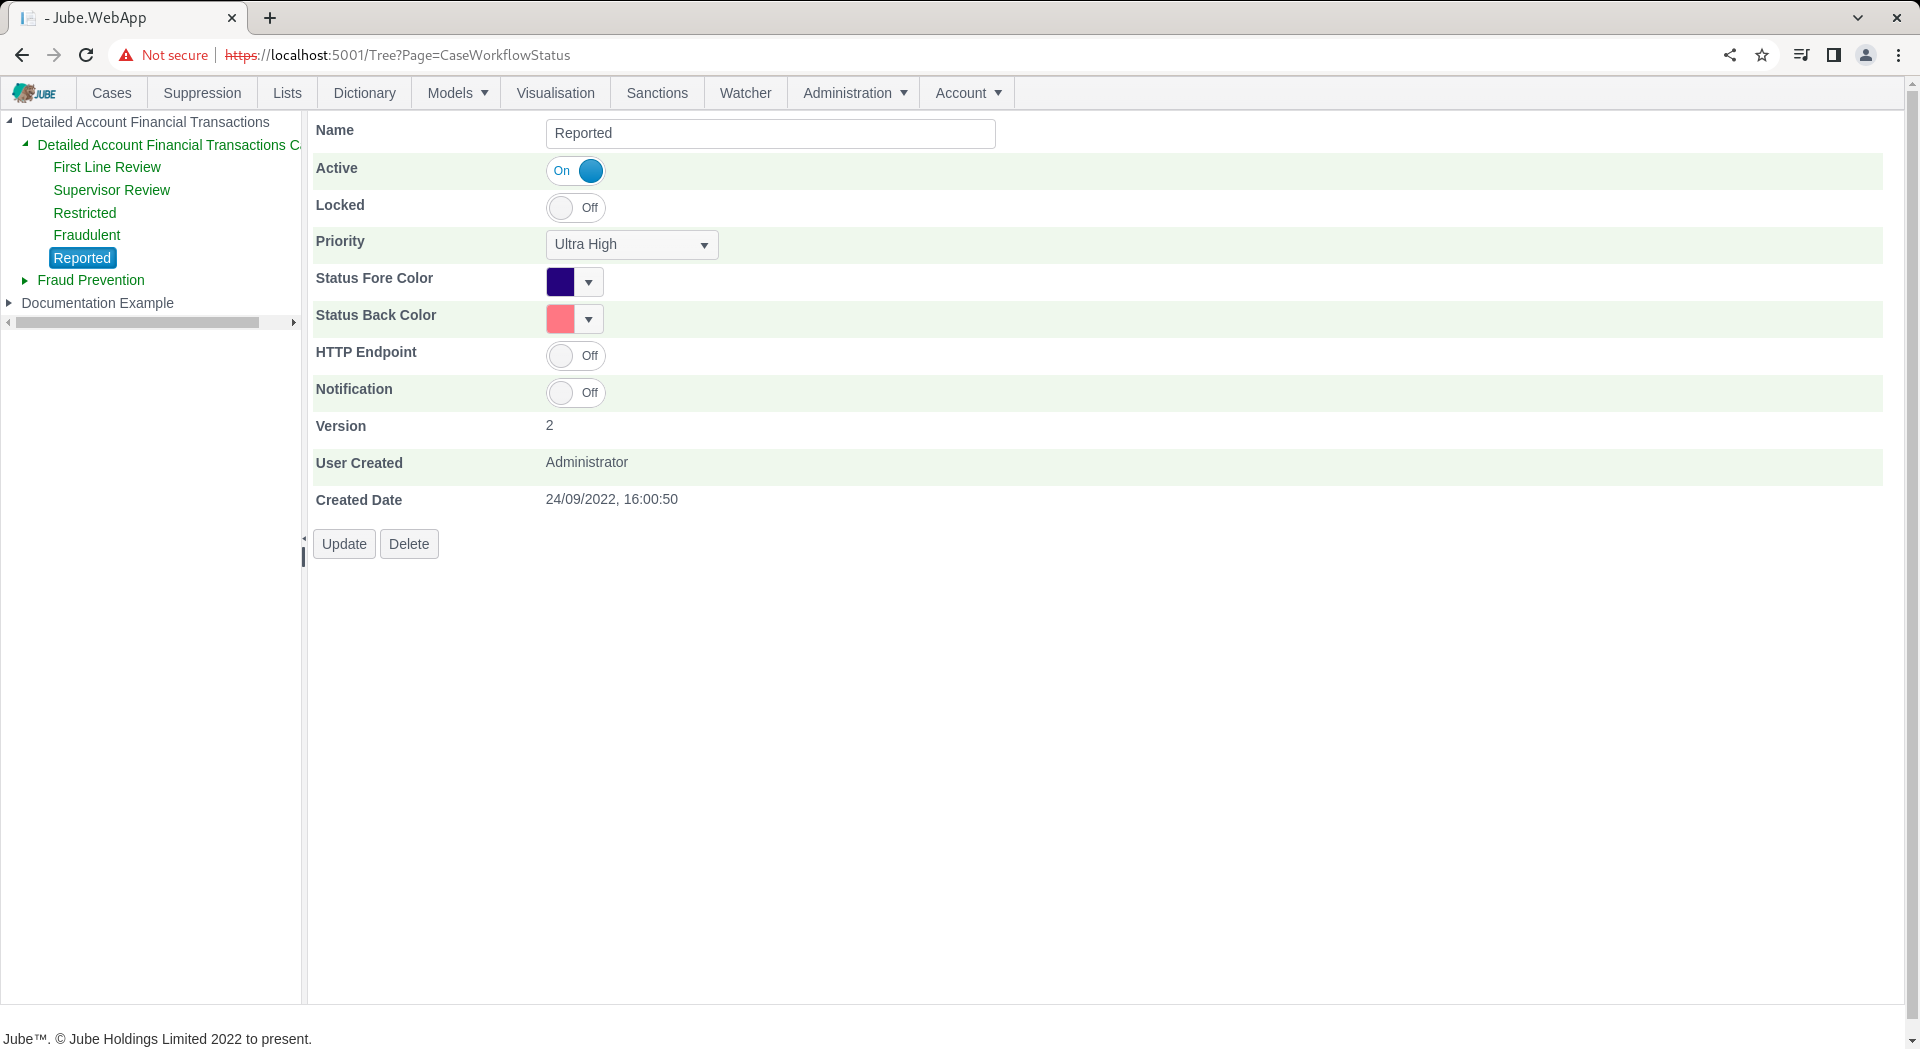Open the Models menu
1920x1049 pixels.
(x=457, y=93)
